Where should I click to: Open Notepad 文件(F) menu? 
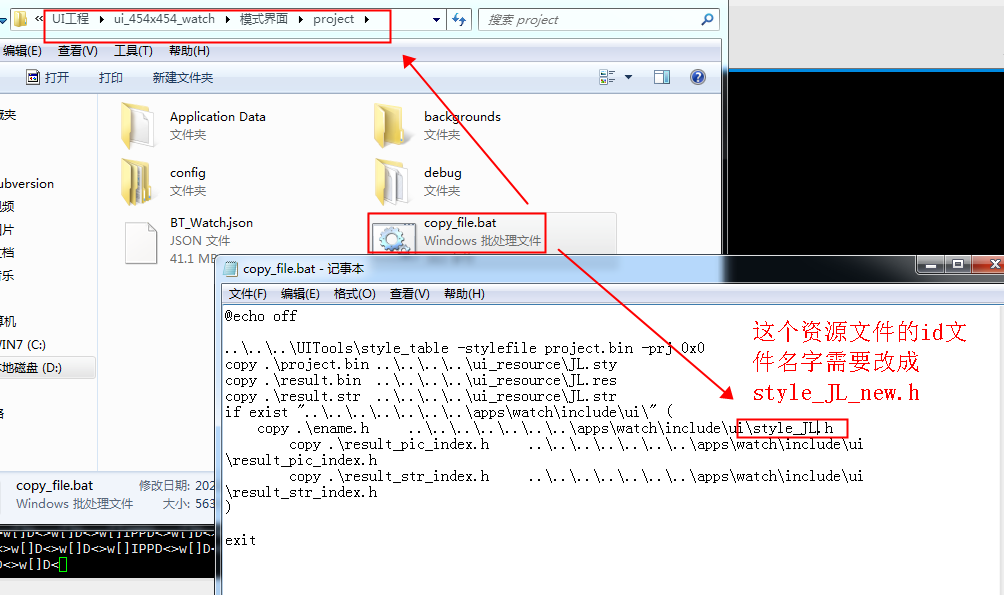[248, 294]
